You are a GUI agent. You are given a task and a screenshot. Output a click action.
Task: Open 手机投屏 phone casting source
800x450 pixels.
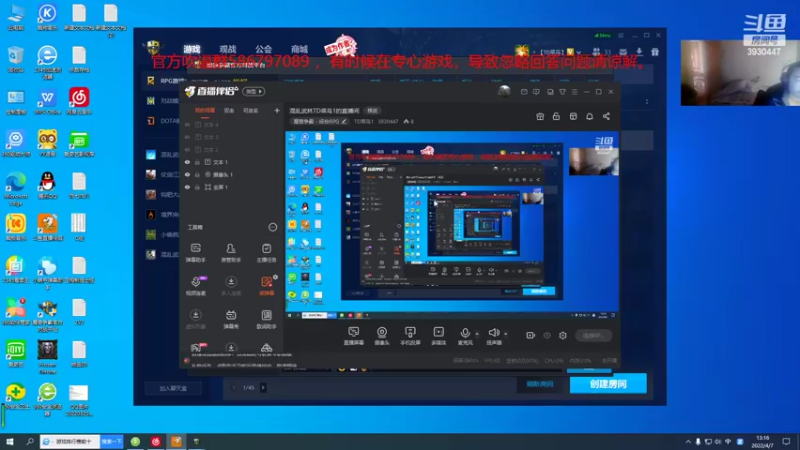410,336
